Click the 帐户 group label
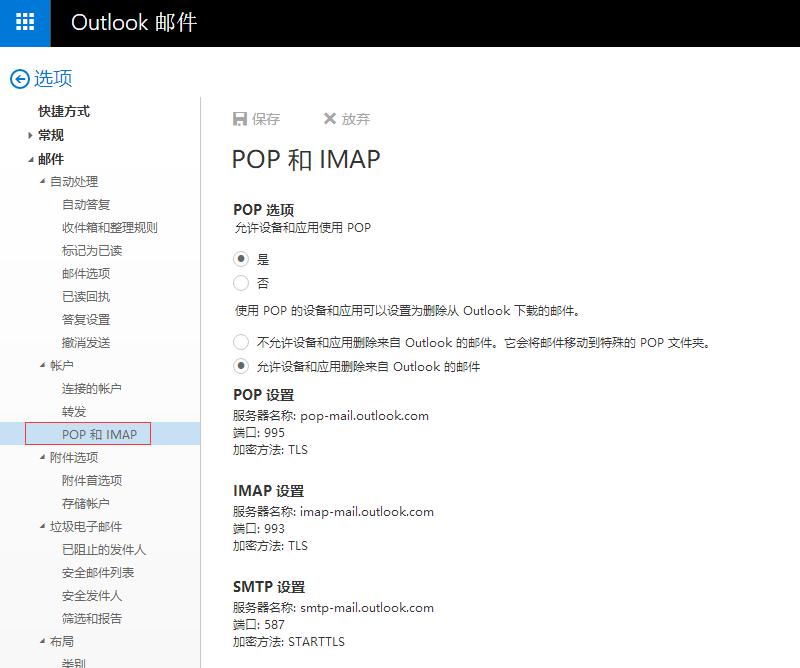800x668 pixels. (62, 365)
